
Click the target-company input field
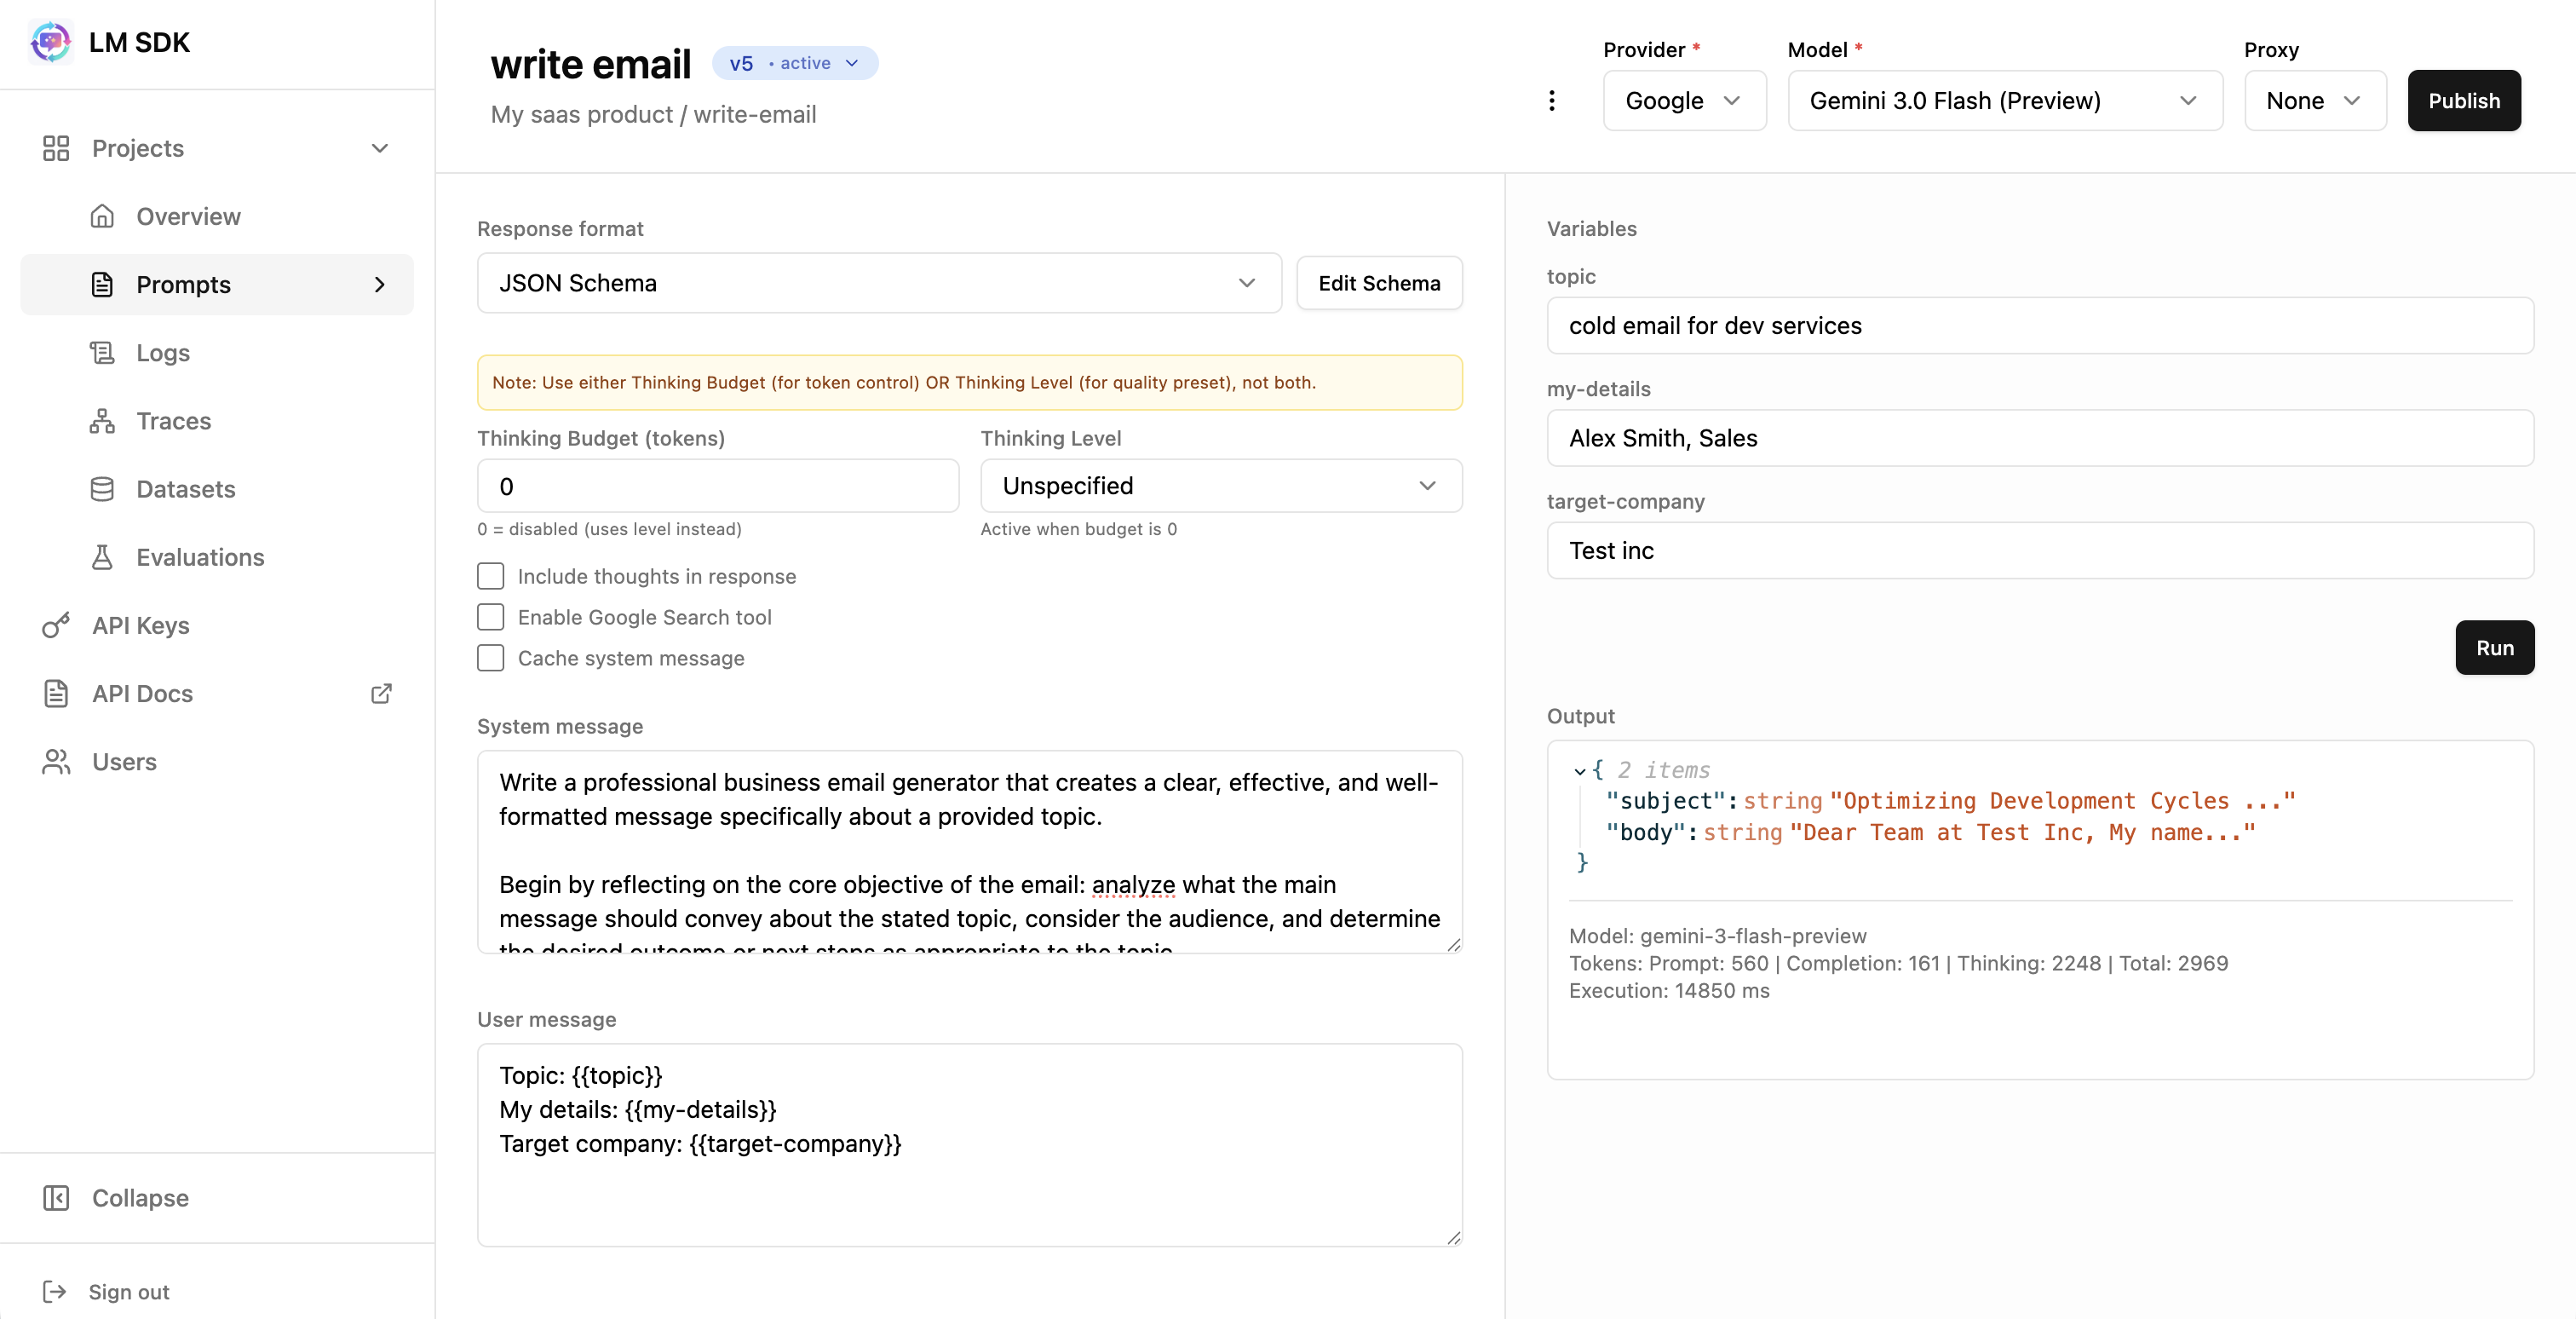(x=2039, y=551)
